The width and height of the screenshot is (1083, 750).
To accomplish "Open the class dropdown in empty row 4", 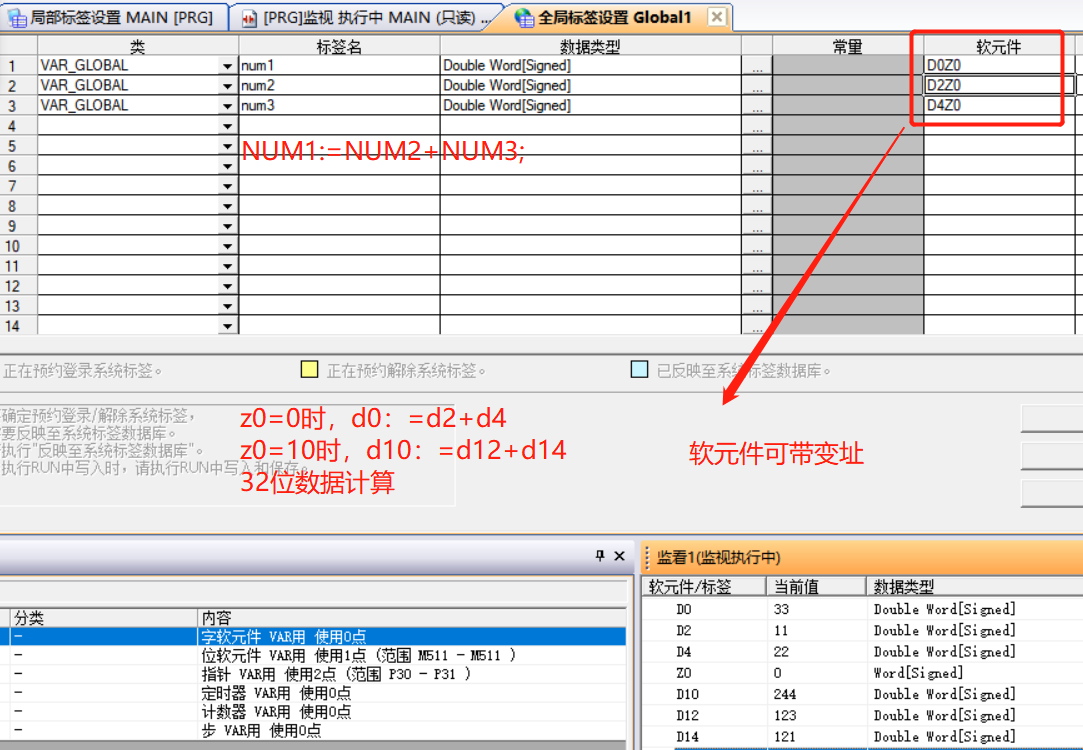I will 227,126.
